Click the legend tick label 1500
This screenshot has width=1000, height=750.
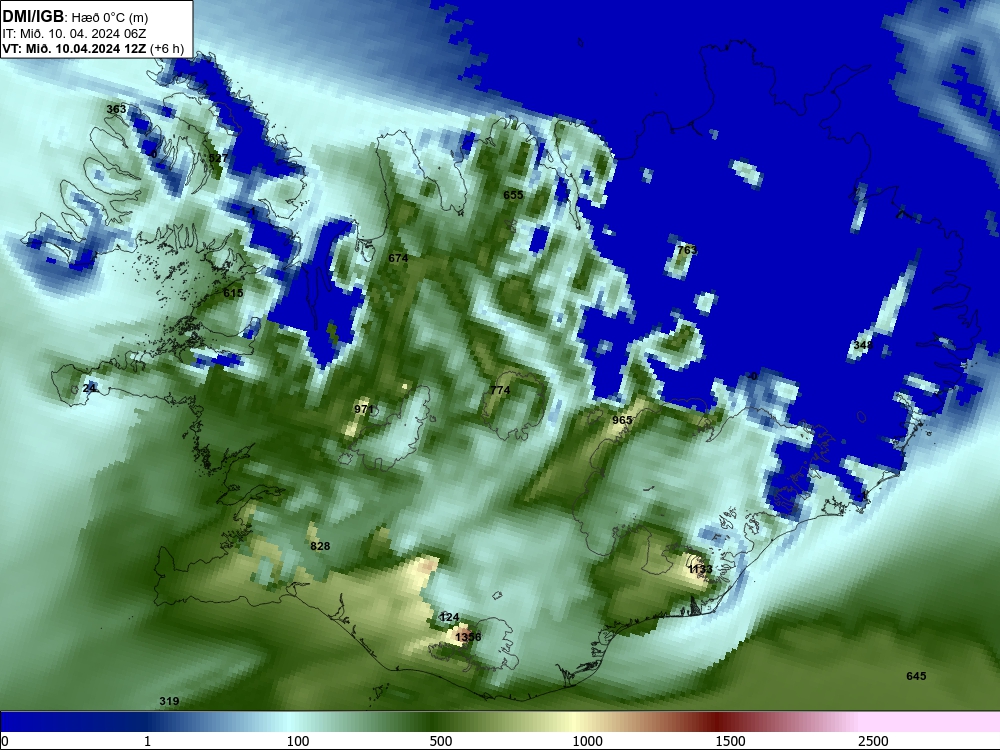730,741
